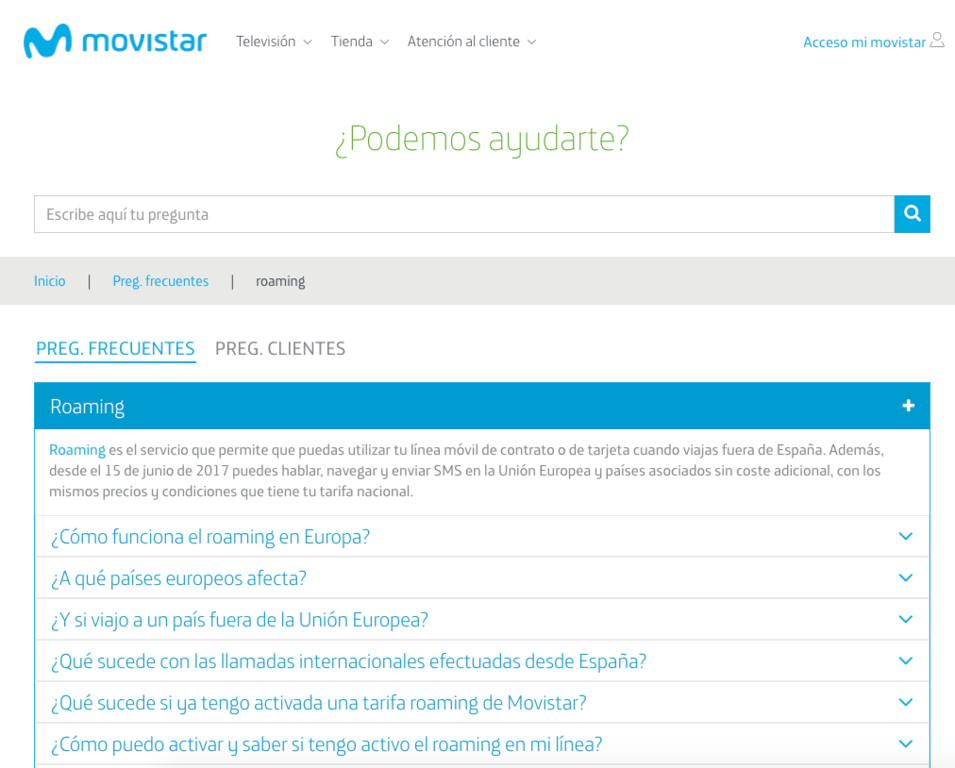
Task: Open the Televisión dropdown menu
Action: (x=274, y=42)
